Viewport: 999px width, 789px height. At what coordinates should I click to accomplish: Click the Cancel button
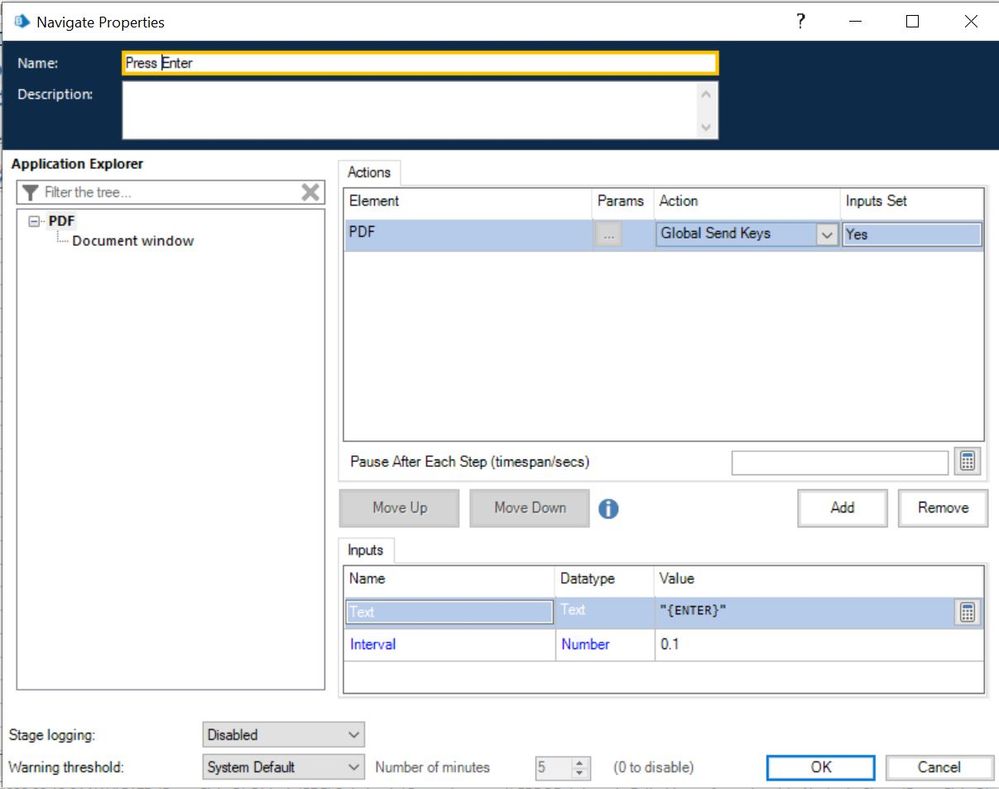click(x=938, y=767)
